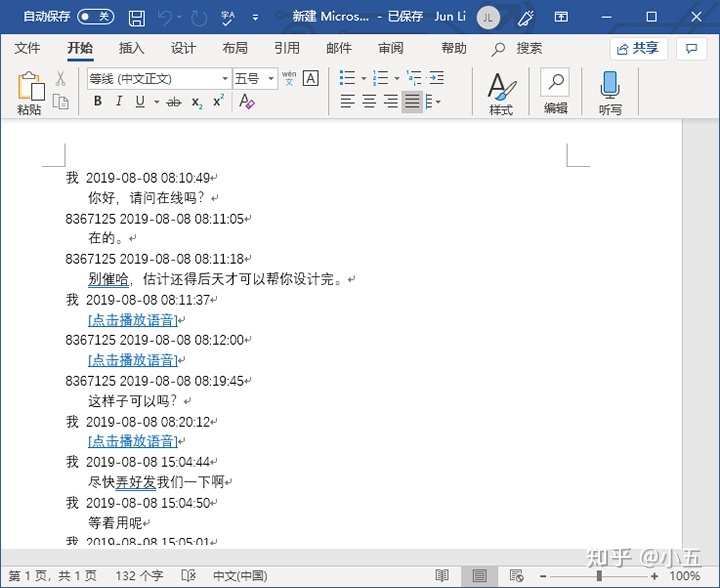Viewport: 720px width, 588px height.
Task: Click the JL account avatar
Action: click(x=488, y=18)
